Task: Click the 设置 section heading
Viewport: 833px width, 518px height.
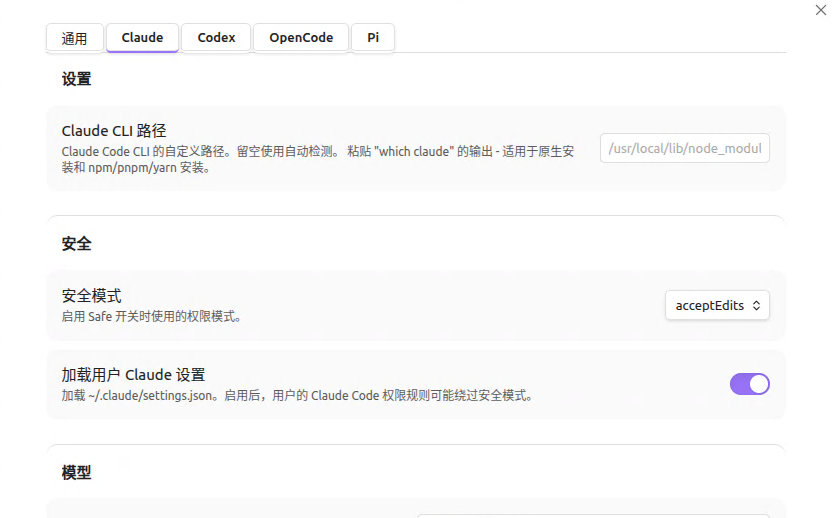Action: (76, 79)
